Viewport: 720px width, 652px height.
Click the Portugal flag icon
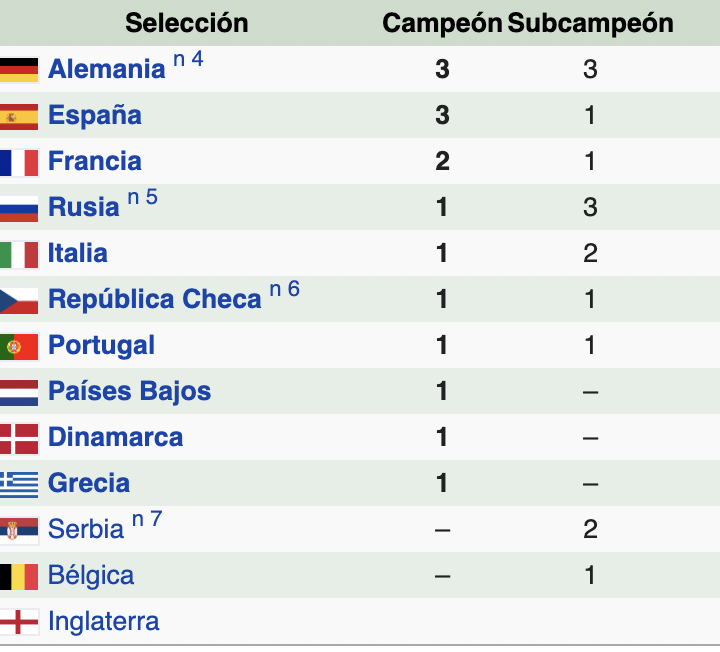point(19,347)
